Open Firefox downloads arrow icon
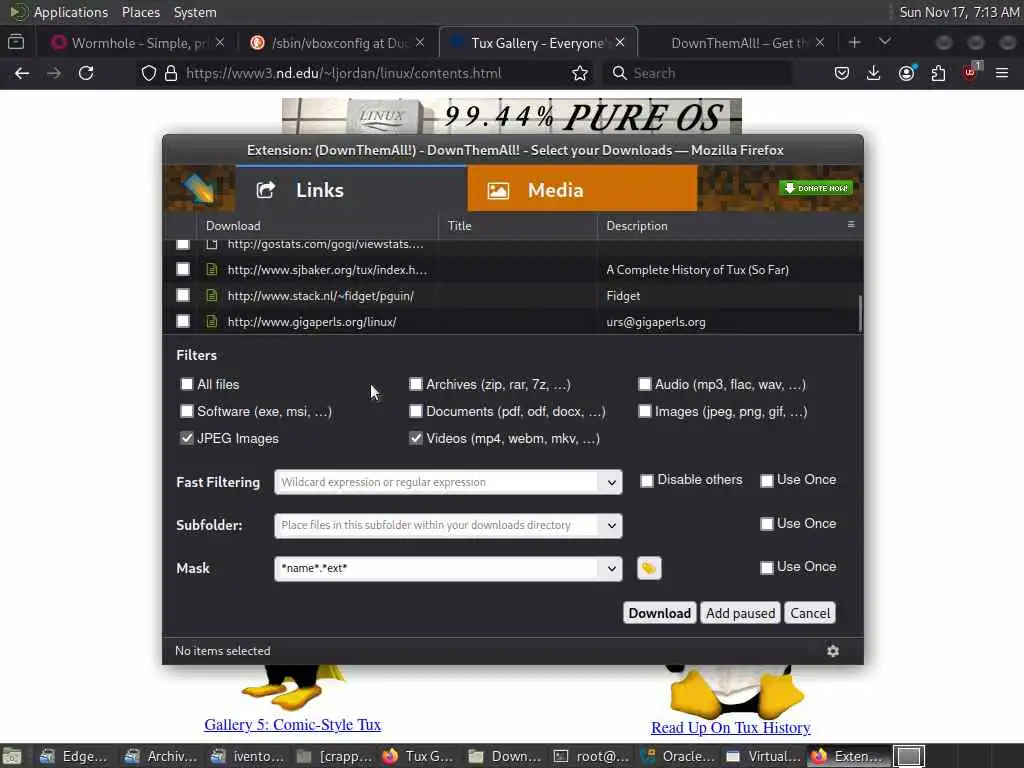This screenshot has width=1024, height=768. 873,73
